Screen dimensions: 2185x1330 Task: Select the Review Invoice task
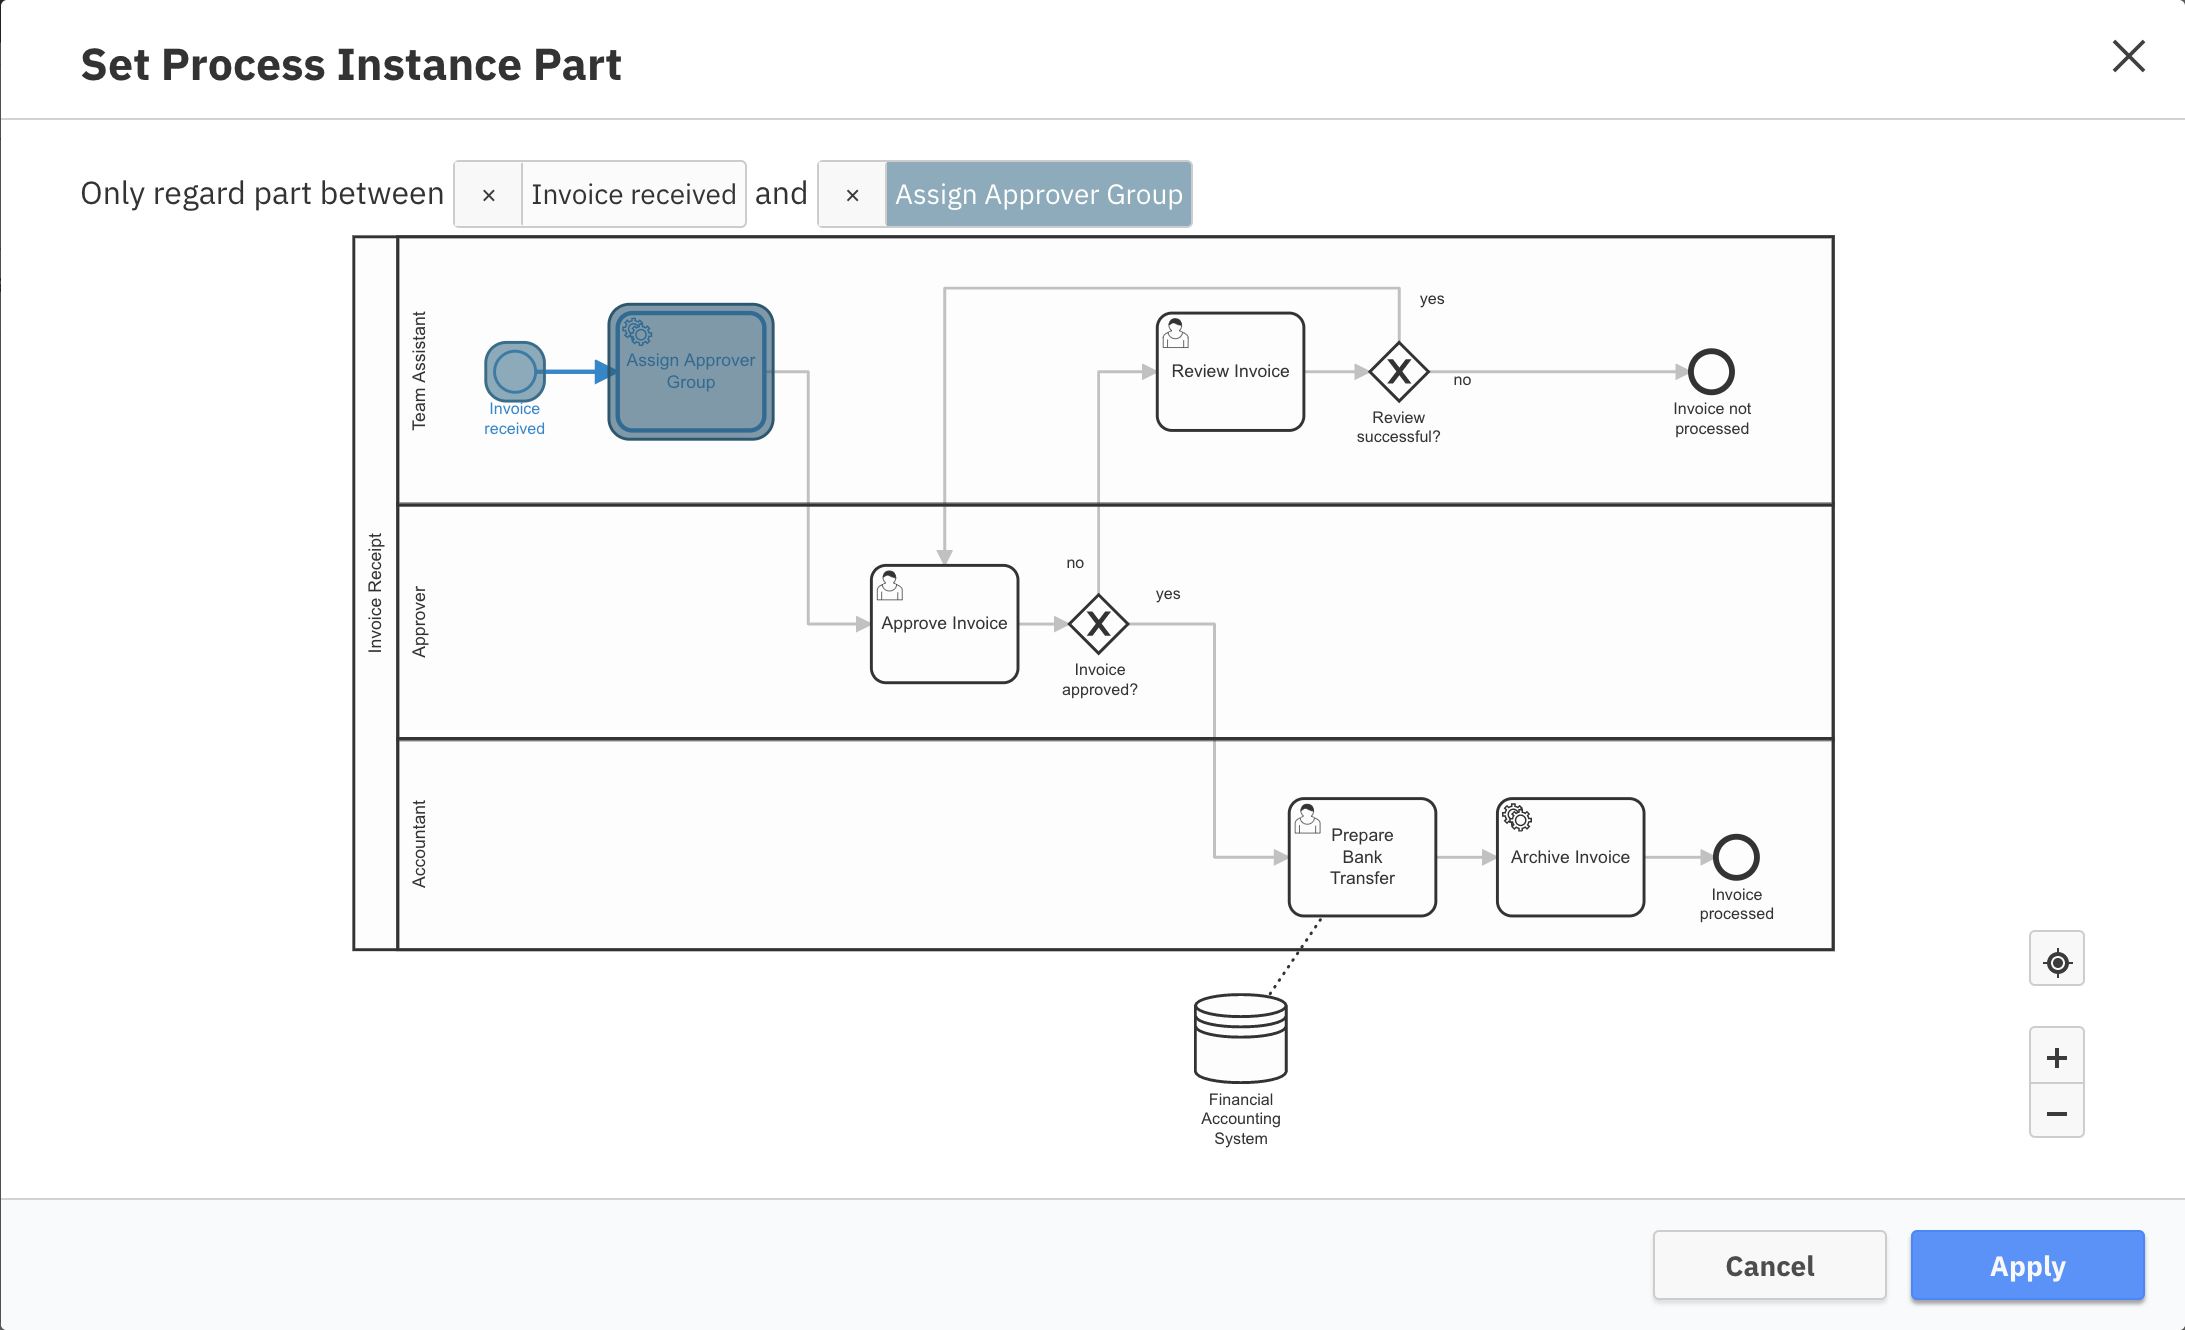[x=1230, y=371]
